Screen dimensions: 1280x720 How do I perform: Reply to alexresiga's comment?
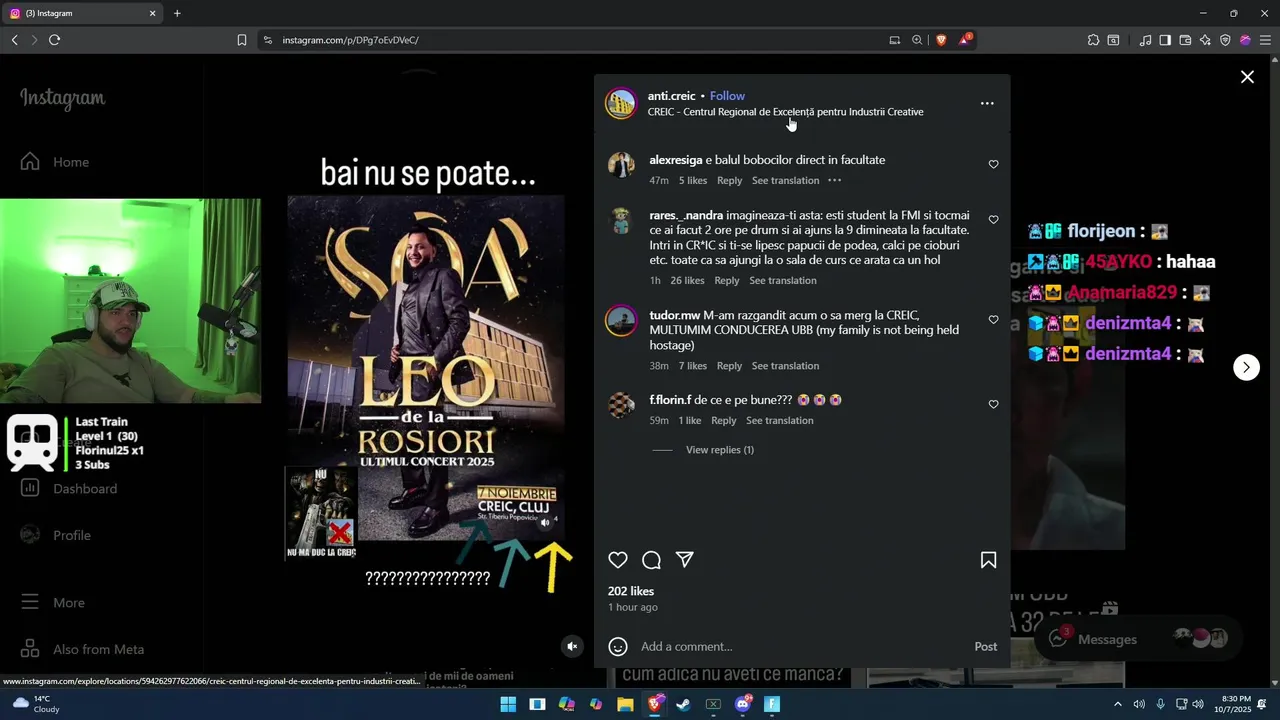pyautogui.click(x=729, y=181)
